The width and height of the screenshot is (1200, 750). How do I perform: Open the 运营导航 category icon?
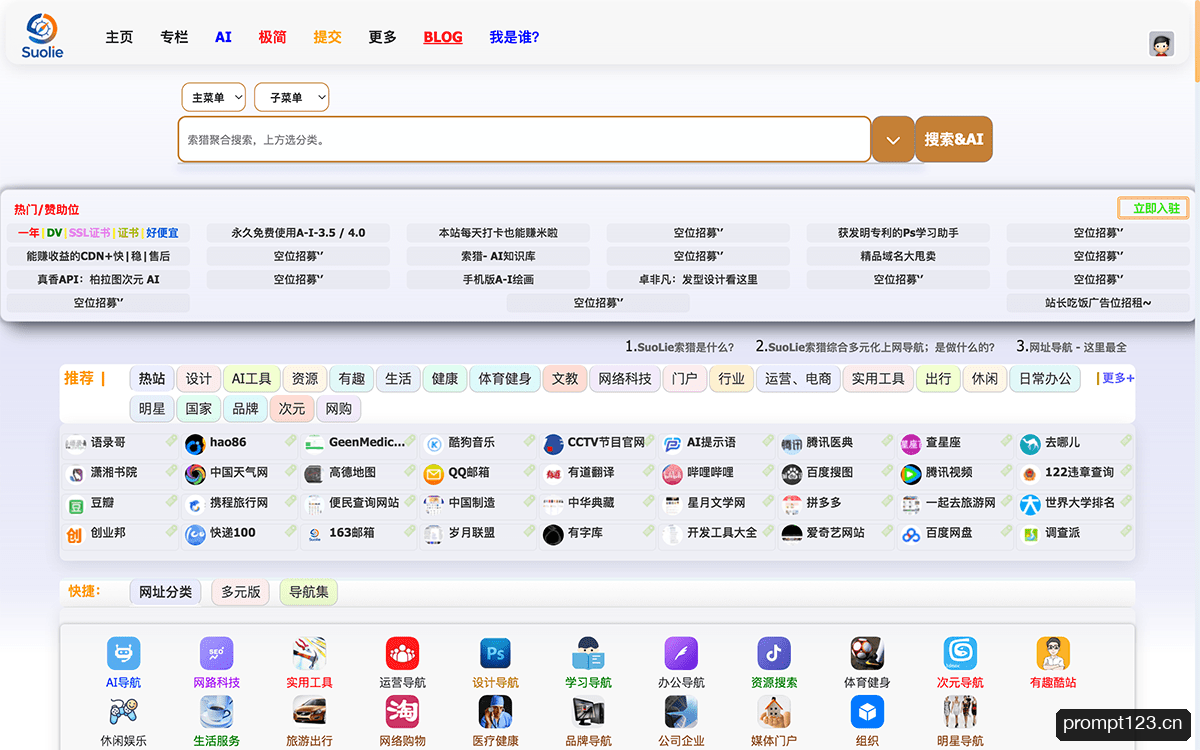pos(403,654)
